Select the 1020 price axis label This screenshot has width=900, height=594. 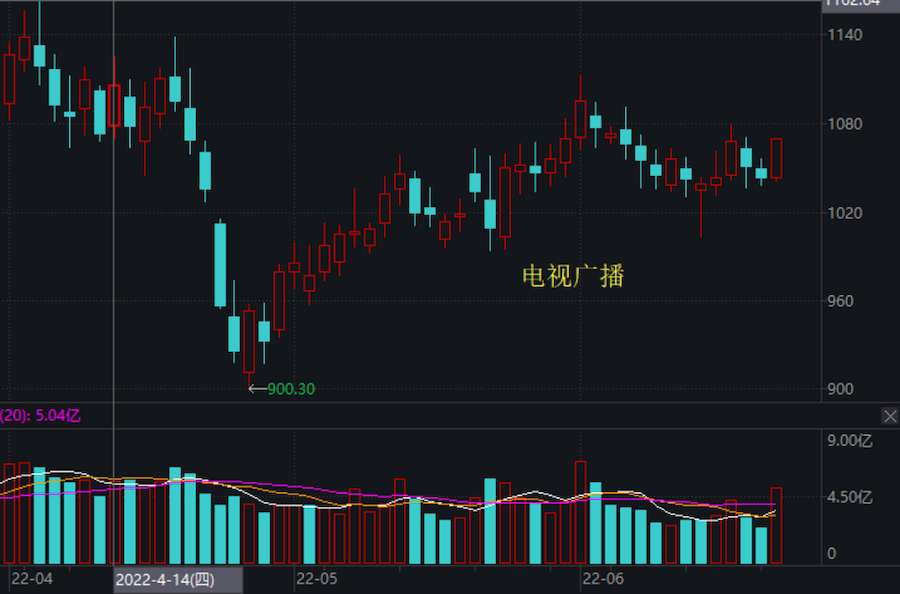tap(845, 213)
